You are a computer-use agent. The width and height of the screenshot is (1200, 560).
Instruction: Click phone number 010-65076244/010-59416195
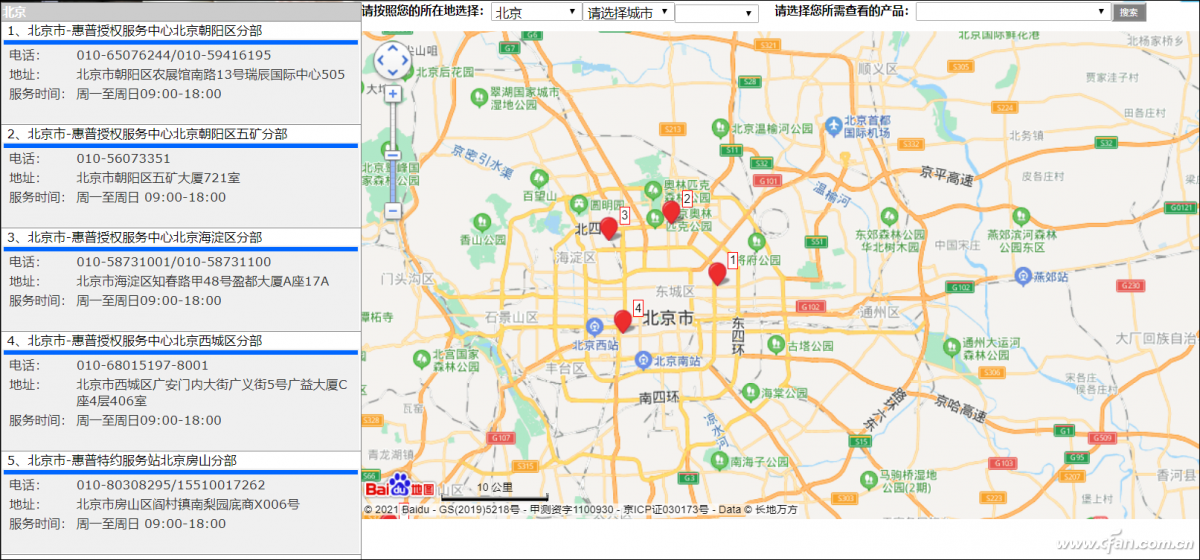coord(174,55)
